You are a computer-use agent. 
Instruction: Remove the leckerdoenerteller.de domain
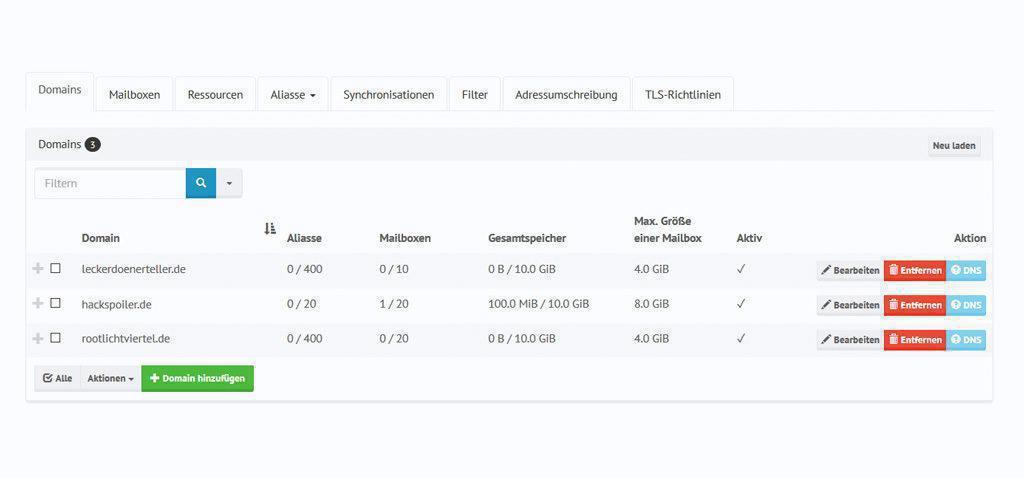click(x=915, y=270)
